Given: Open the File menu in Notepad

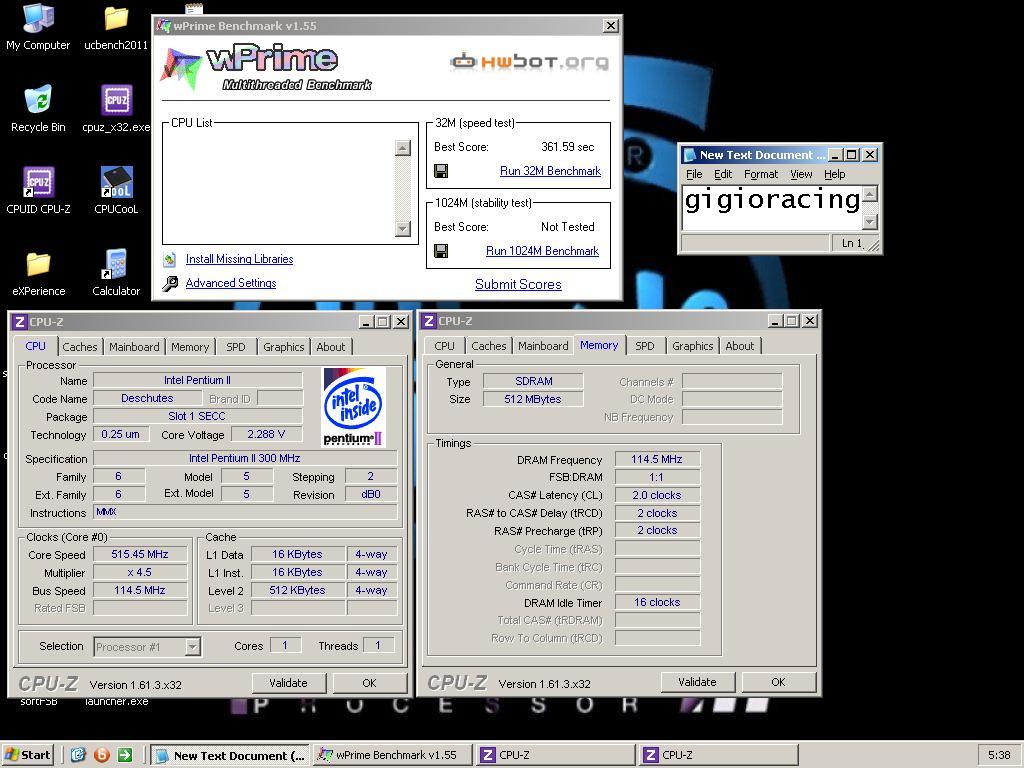Looking at the screenshot, I should pos(694,174).
